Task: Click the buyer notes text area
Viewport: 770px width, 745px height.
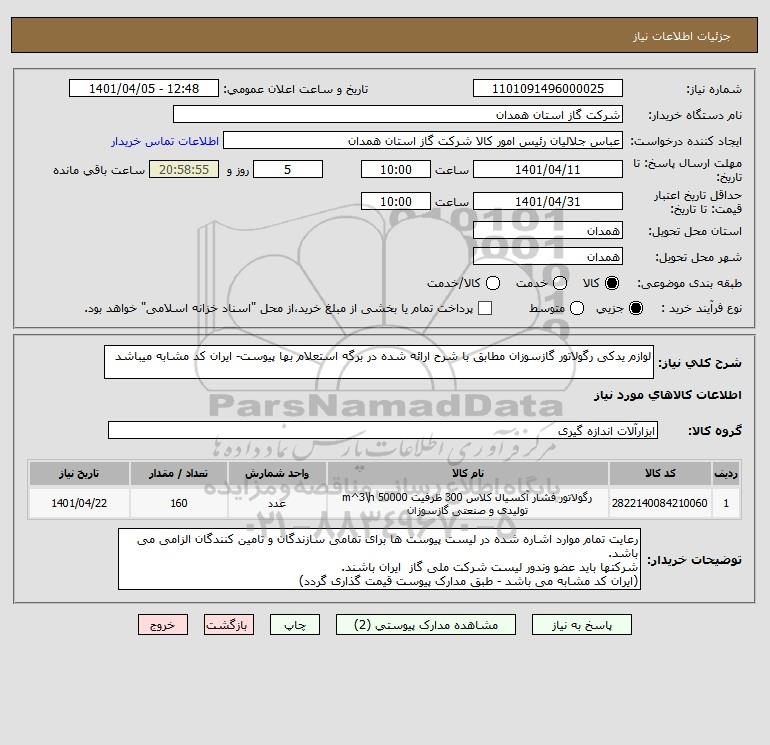Action: click(x=379, y=559)
